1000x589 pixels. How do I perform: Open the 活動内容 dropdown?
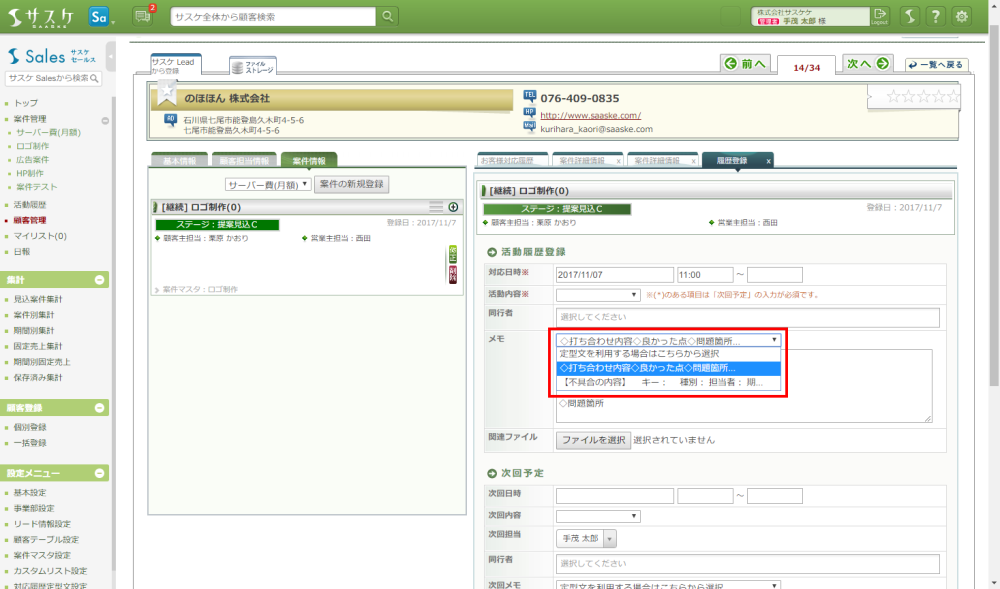(598, 295)
